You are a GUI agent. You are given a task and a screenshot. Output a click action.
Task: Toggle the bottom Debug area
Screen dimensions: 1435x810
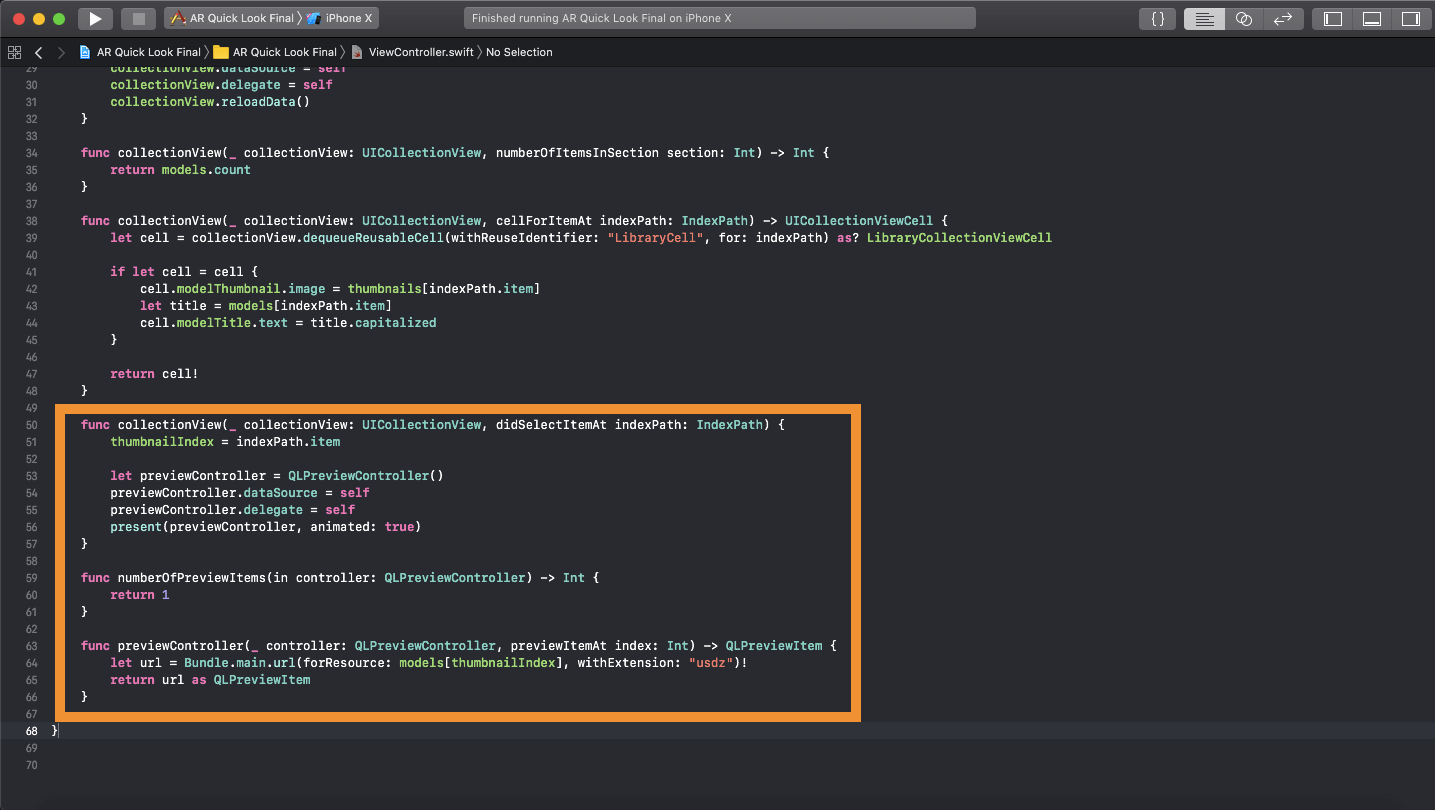[1372, 19]
